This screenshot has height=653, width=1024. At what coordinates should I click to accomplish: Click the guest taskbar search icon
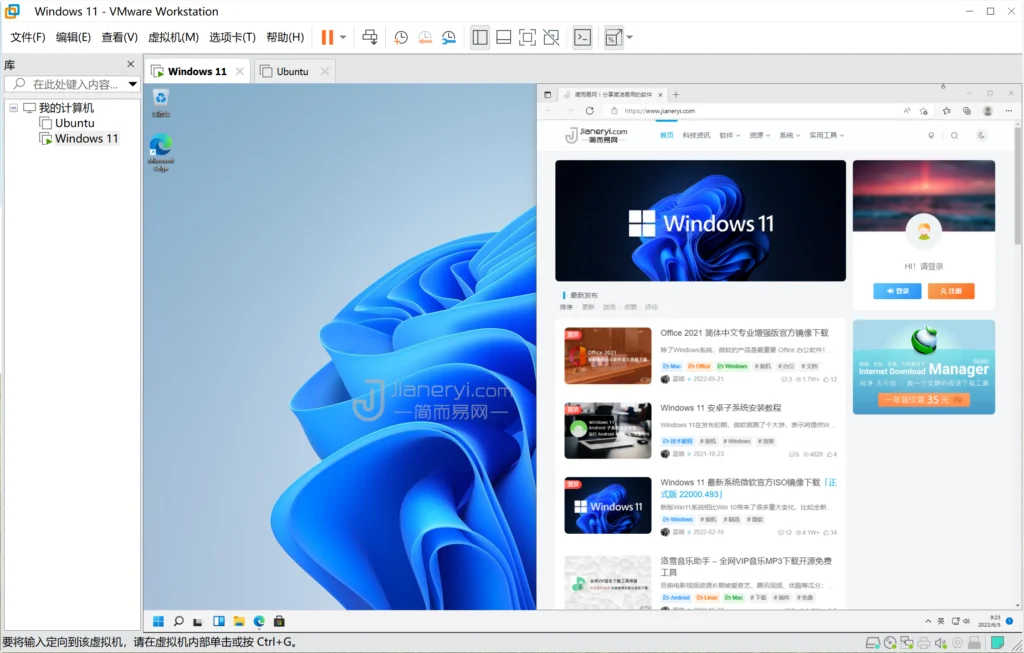click(x=178, y=621)
